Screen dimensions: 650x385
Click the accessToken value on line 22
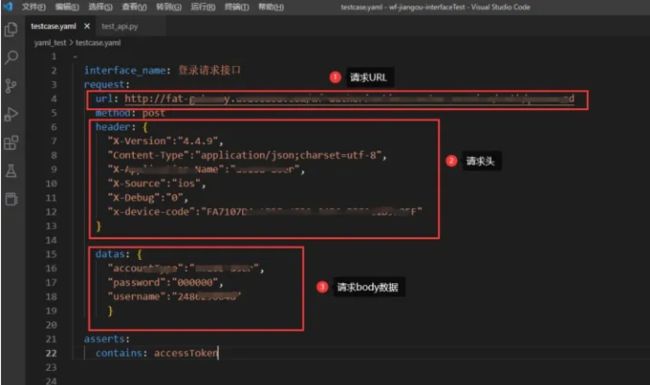coord(185,353)
